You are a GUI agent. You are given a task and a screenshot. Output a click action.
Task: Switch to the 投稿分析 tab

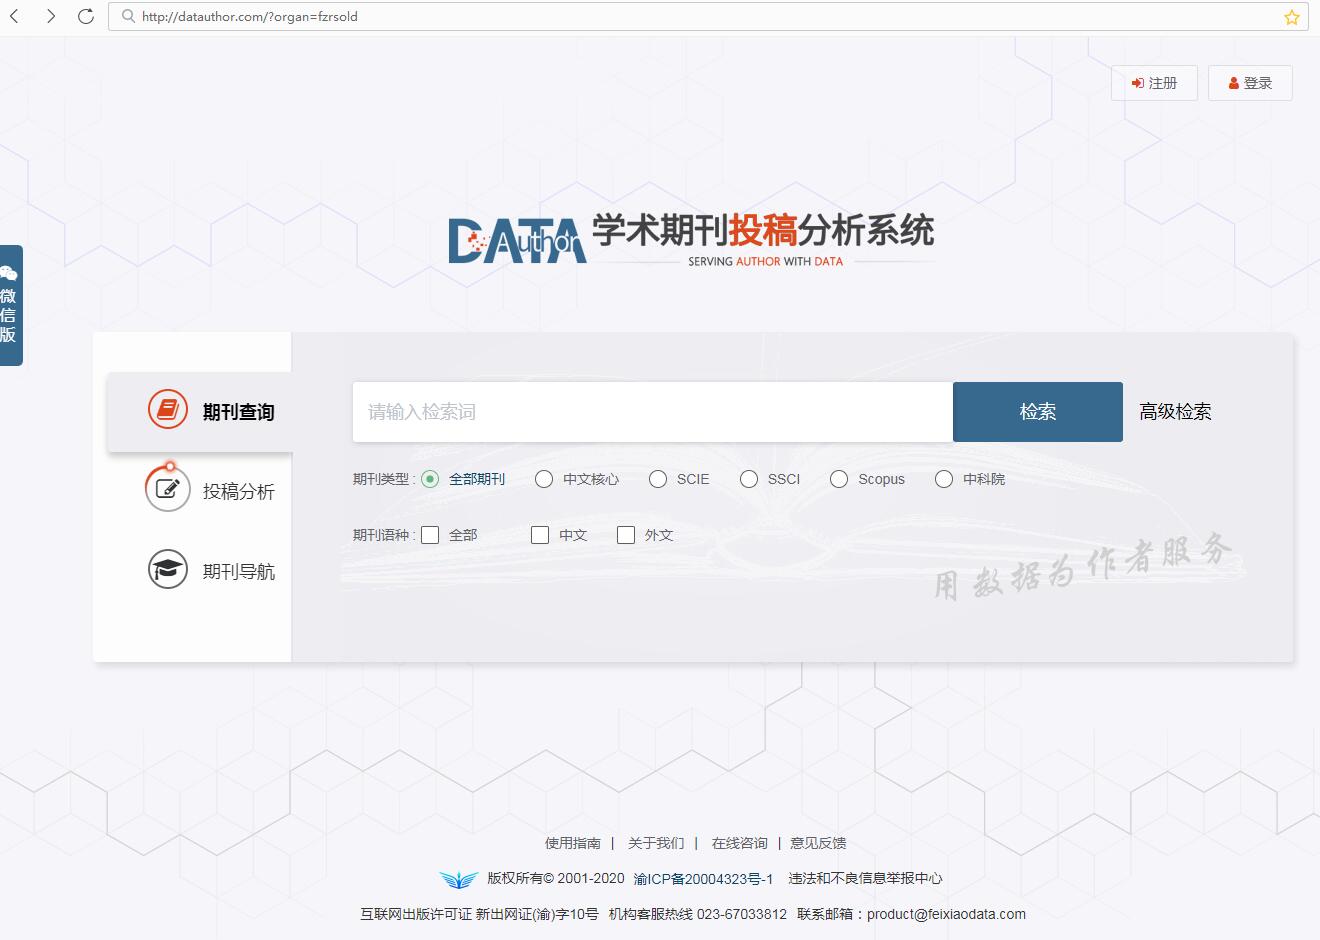(x=238, y=491)
